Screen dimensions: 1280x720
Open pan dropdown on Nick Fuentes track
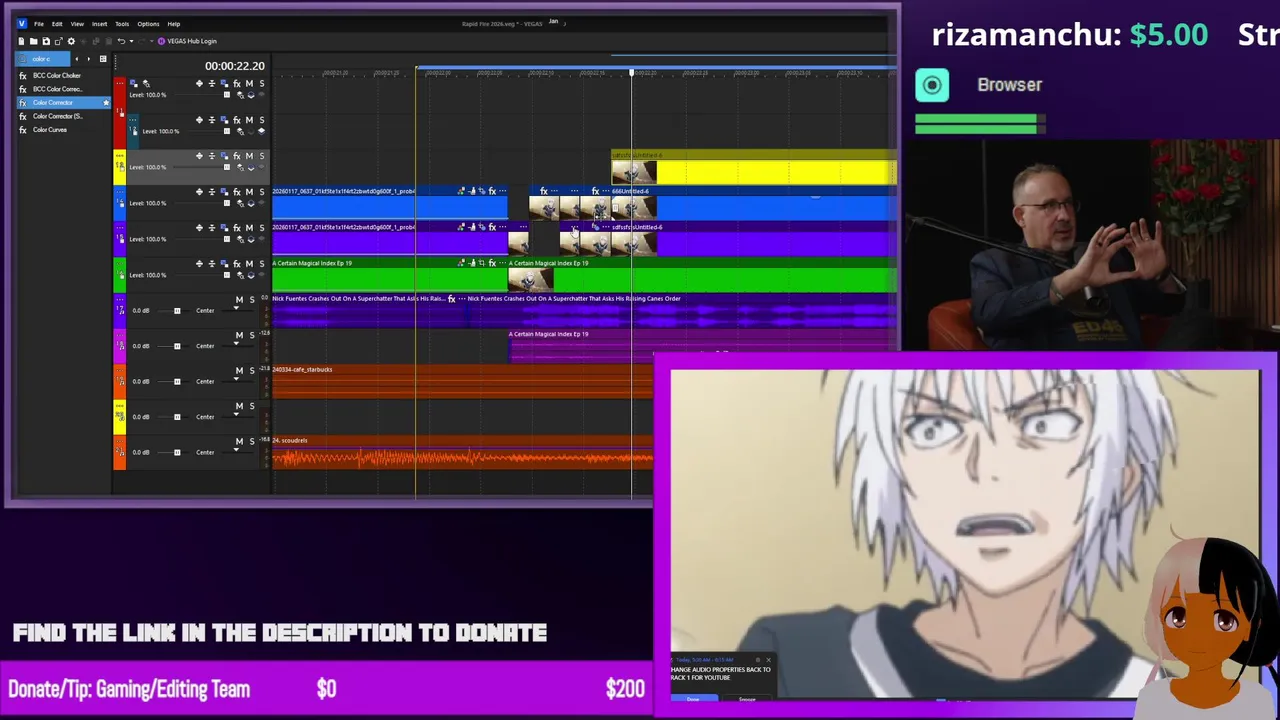[236, 310]
